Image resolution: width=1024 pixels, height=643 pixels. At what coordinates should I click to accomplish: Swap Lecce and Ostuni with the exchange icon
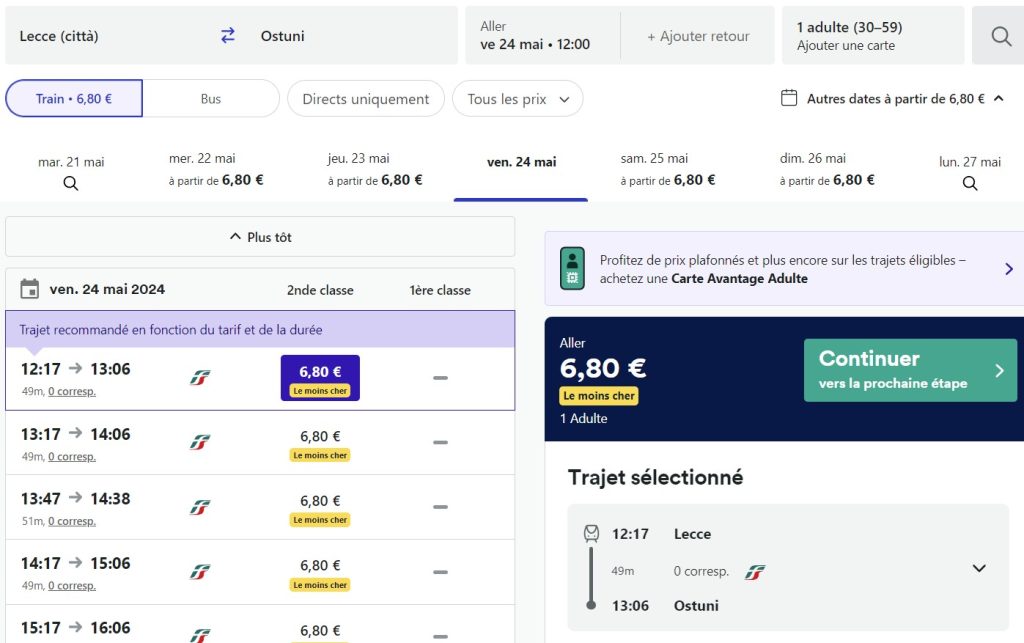[x=227, y=35]
